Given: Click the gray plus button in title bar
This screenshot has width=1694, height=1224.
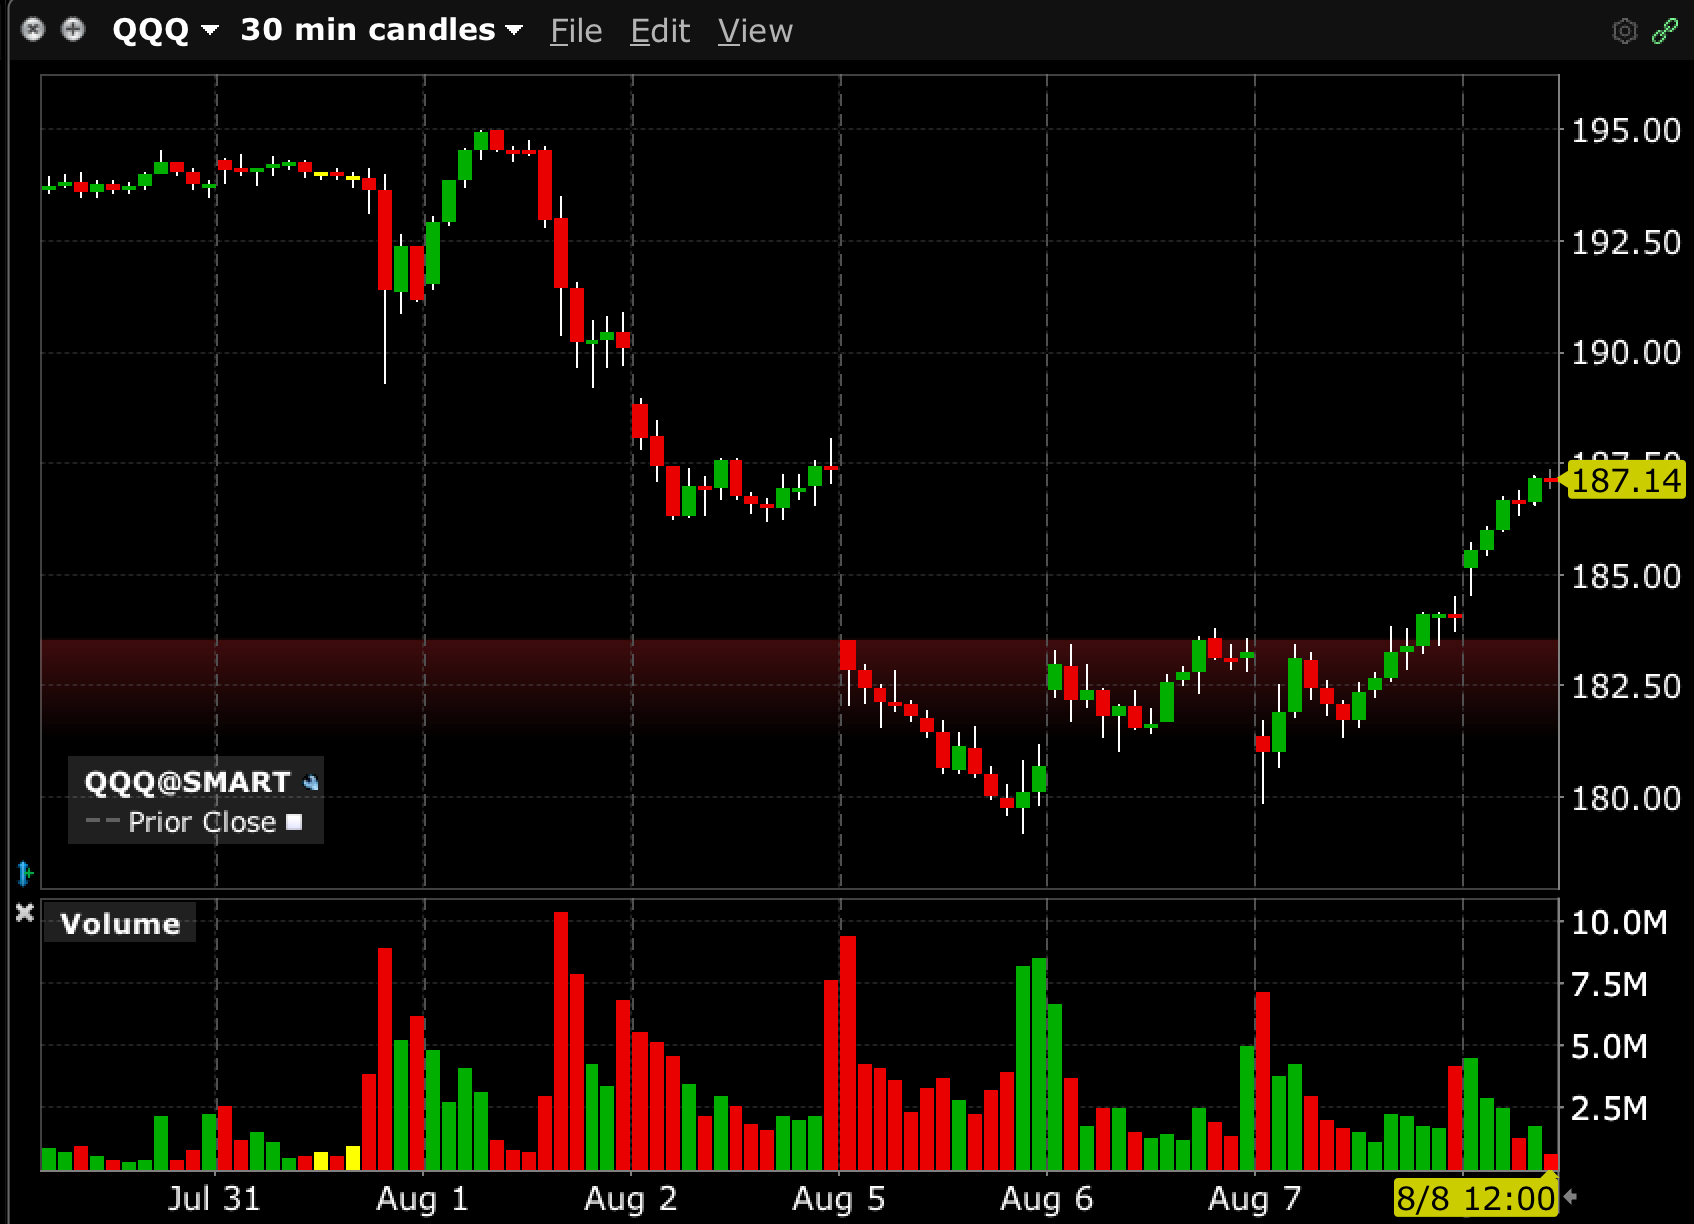Looking at the screenshot, I should pyautogui.click(x=73, y=30).
